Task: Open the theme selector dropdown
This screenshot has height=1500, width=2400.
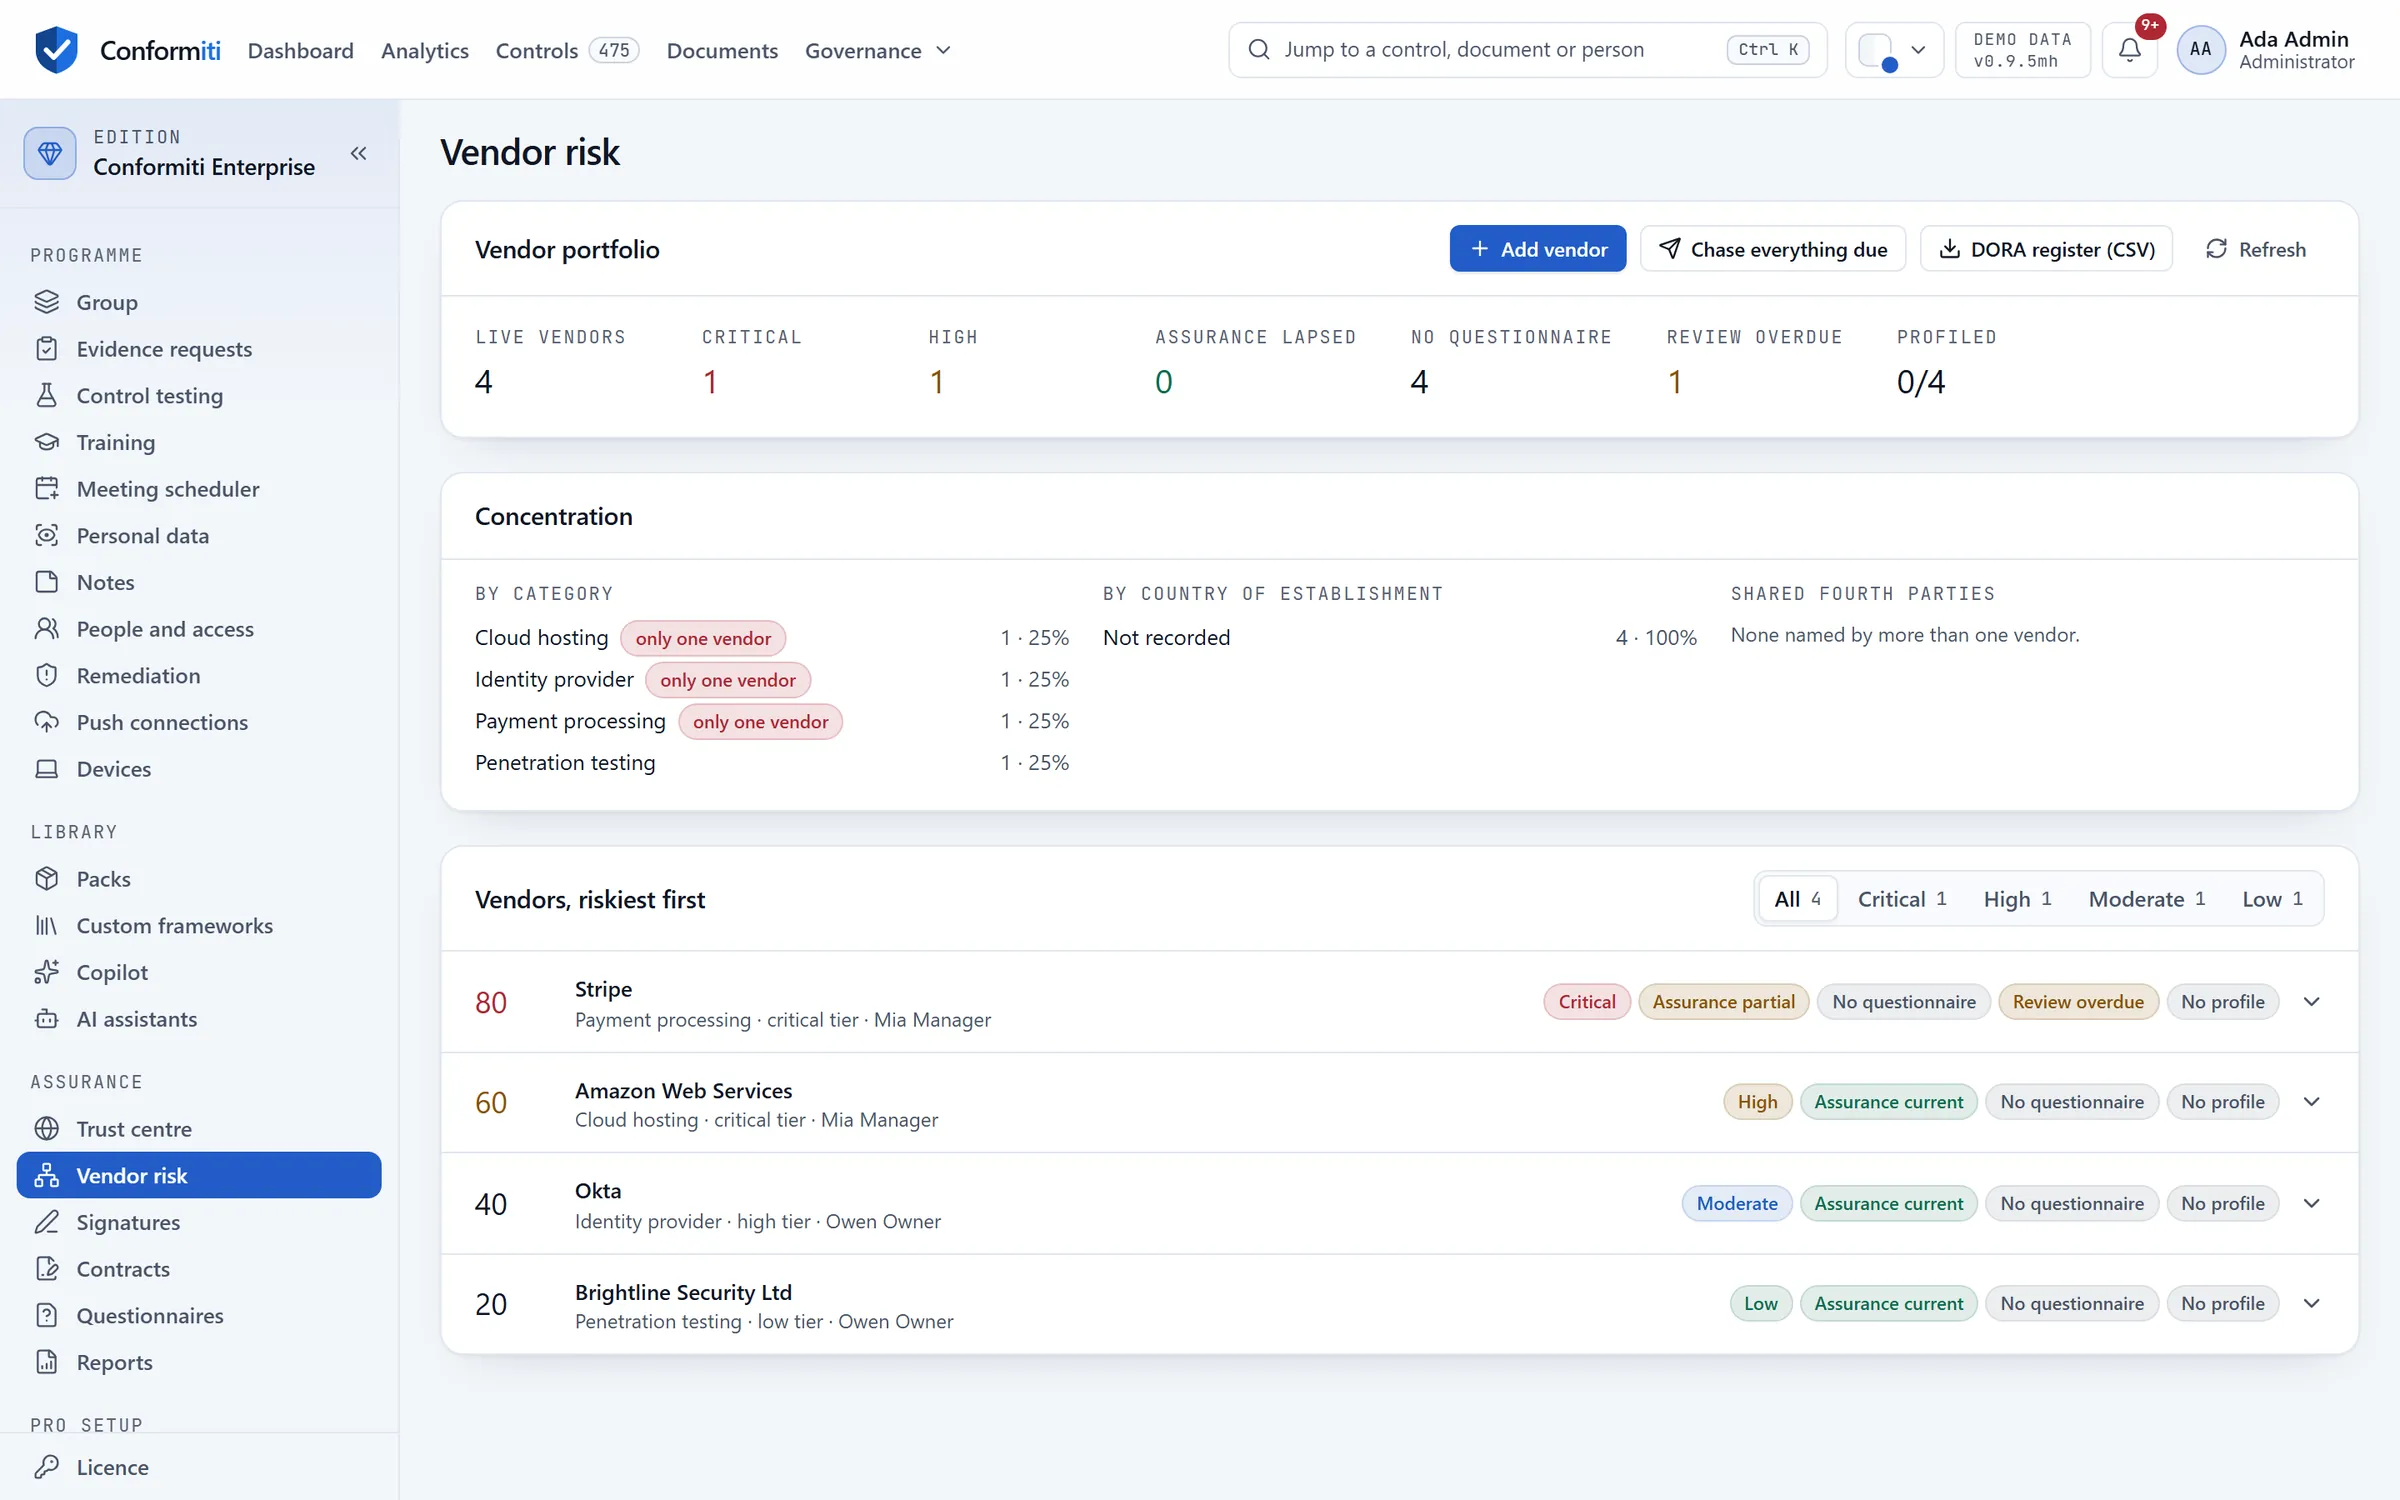Action: click(1894, 49)
